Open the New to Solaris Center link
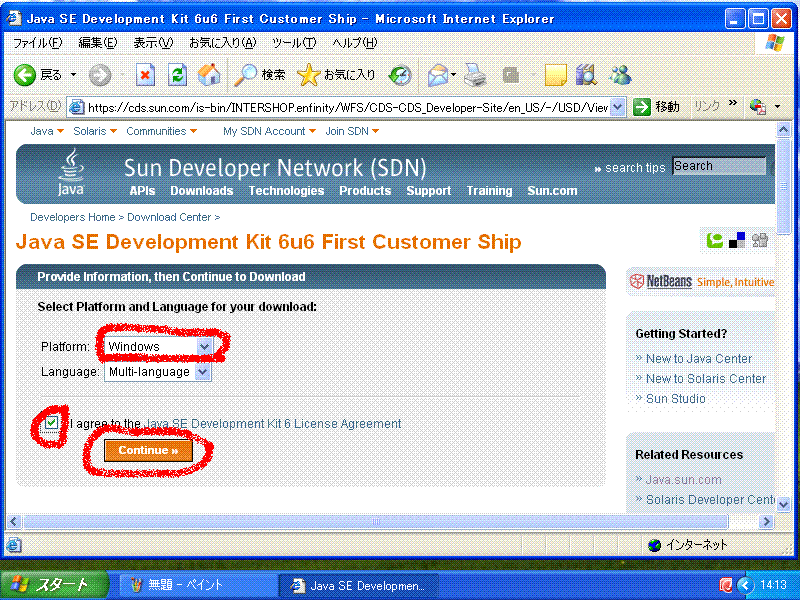 click(x=706, y=379)
